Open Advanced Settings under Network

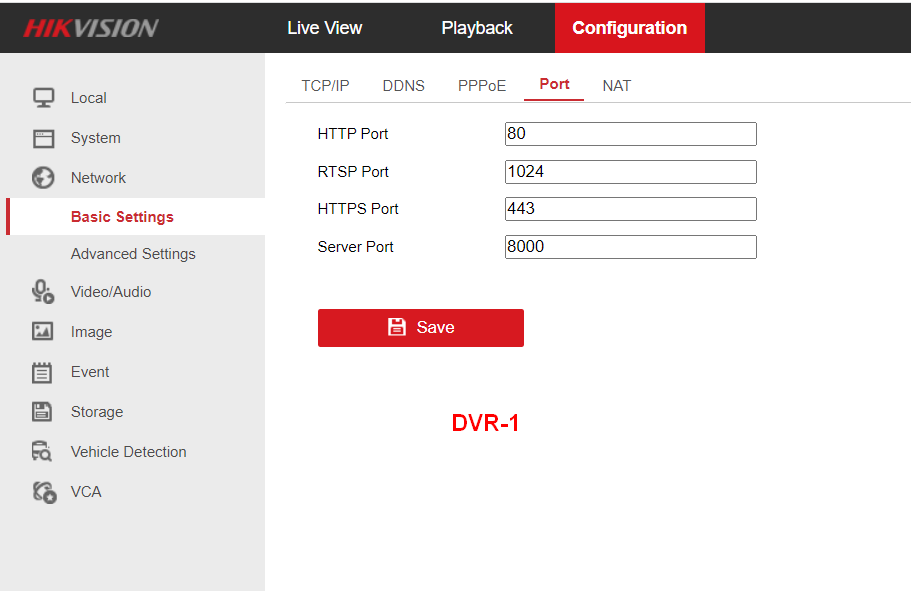click(133, 254)
